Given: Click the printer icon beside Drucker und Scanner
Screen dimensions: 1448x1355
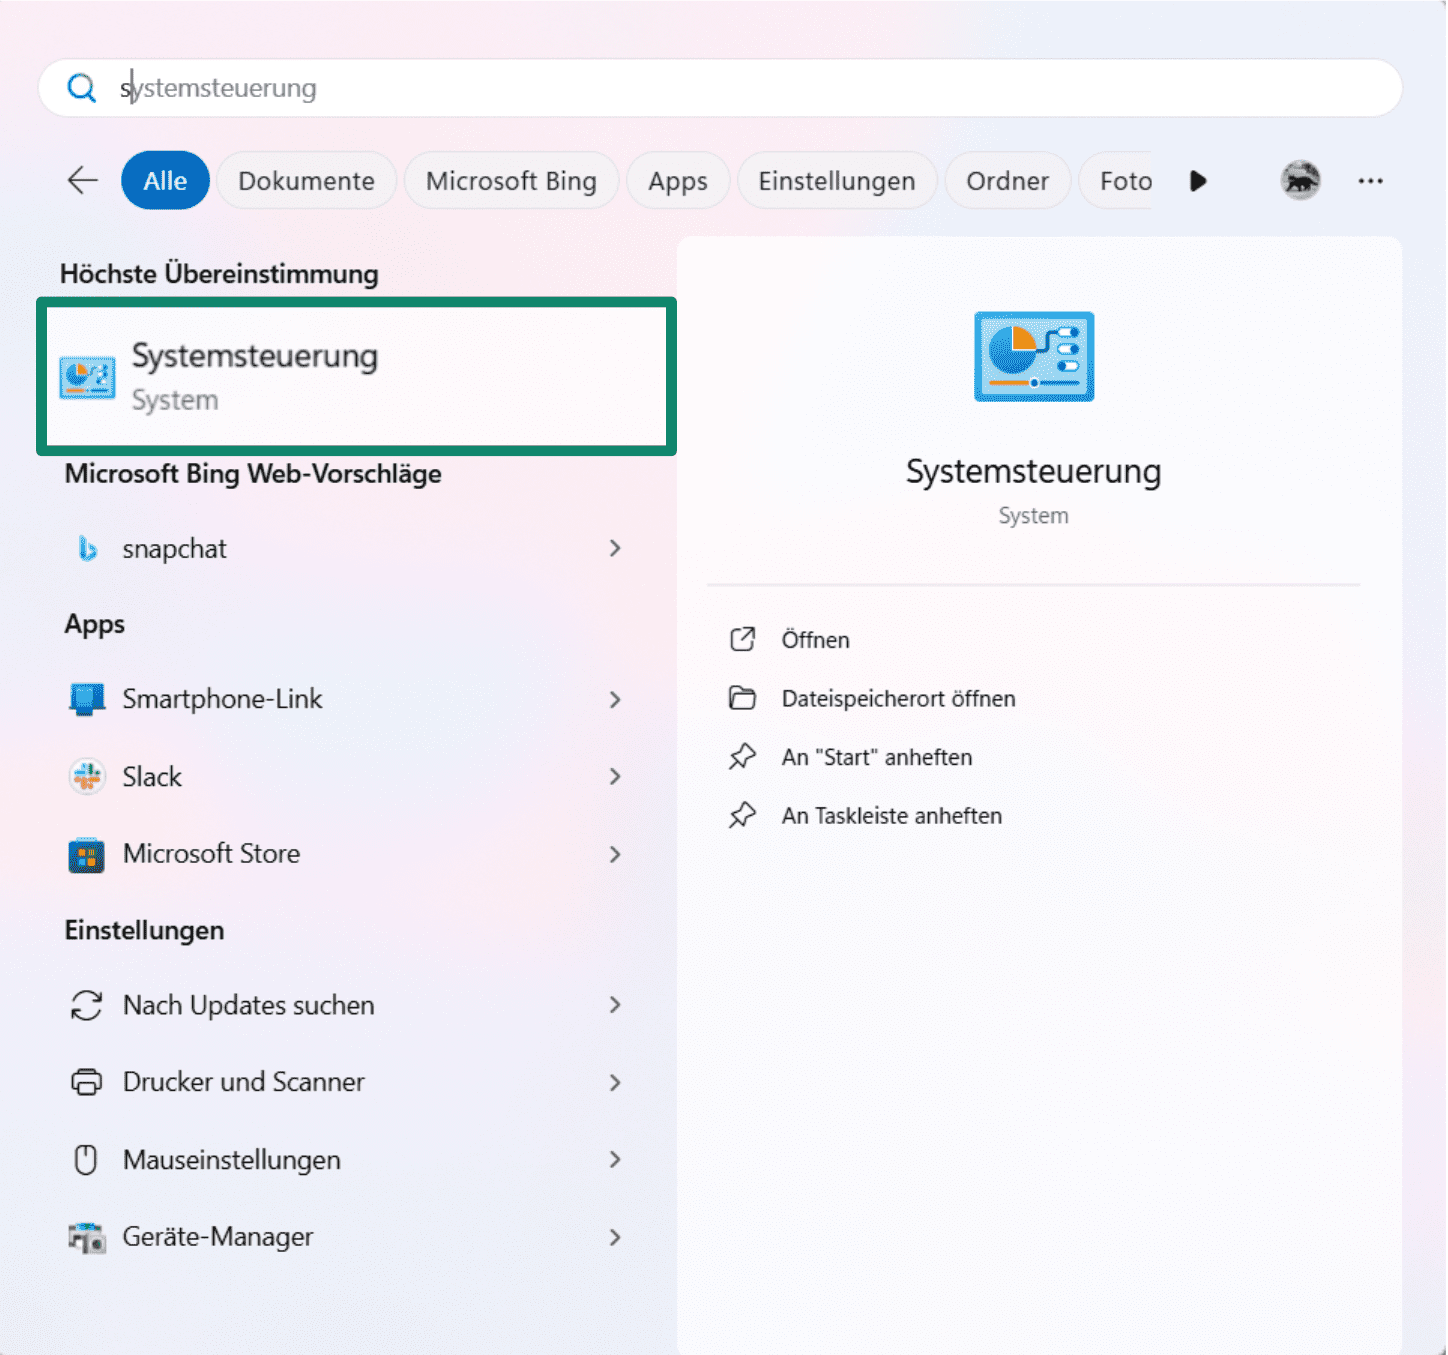Looking at the screenshot, I should (x=88, y=1082).
